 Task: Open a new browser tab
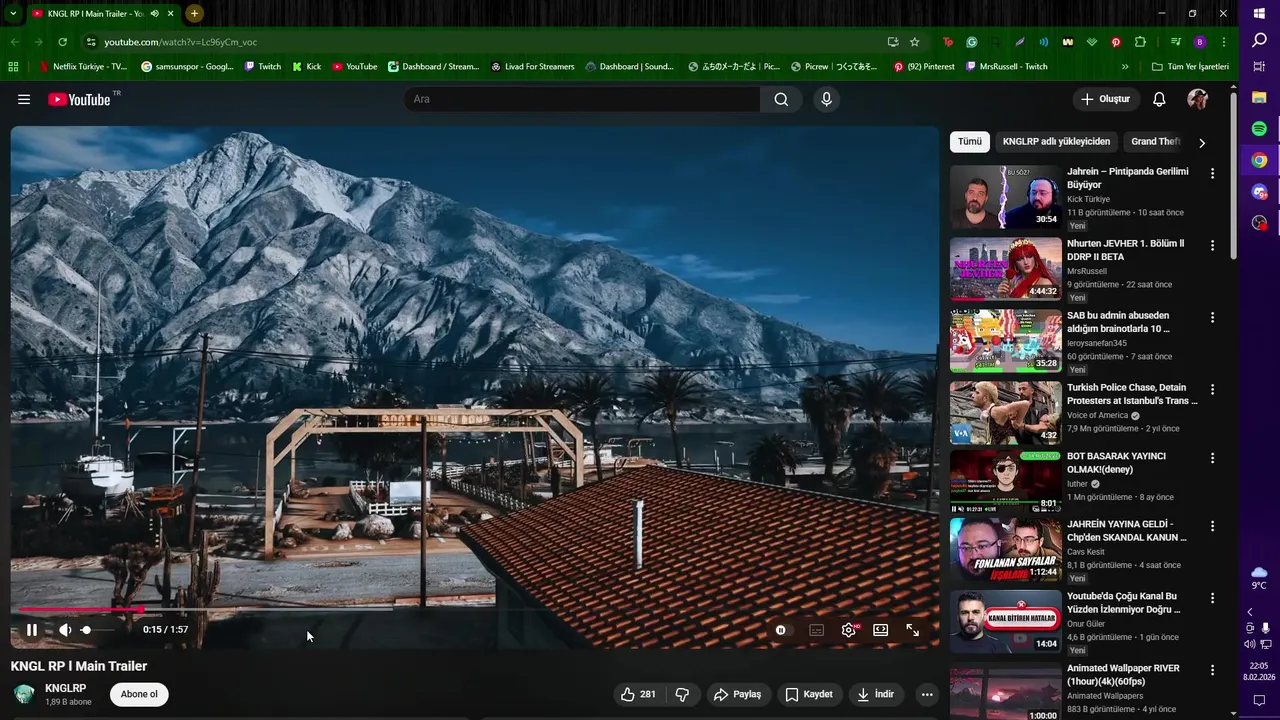pyautogui.click(x=194, y=13)
